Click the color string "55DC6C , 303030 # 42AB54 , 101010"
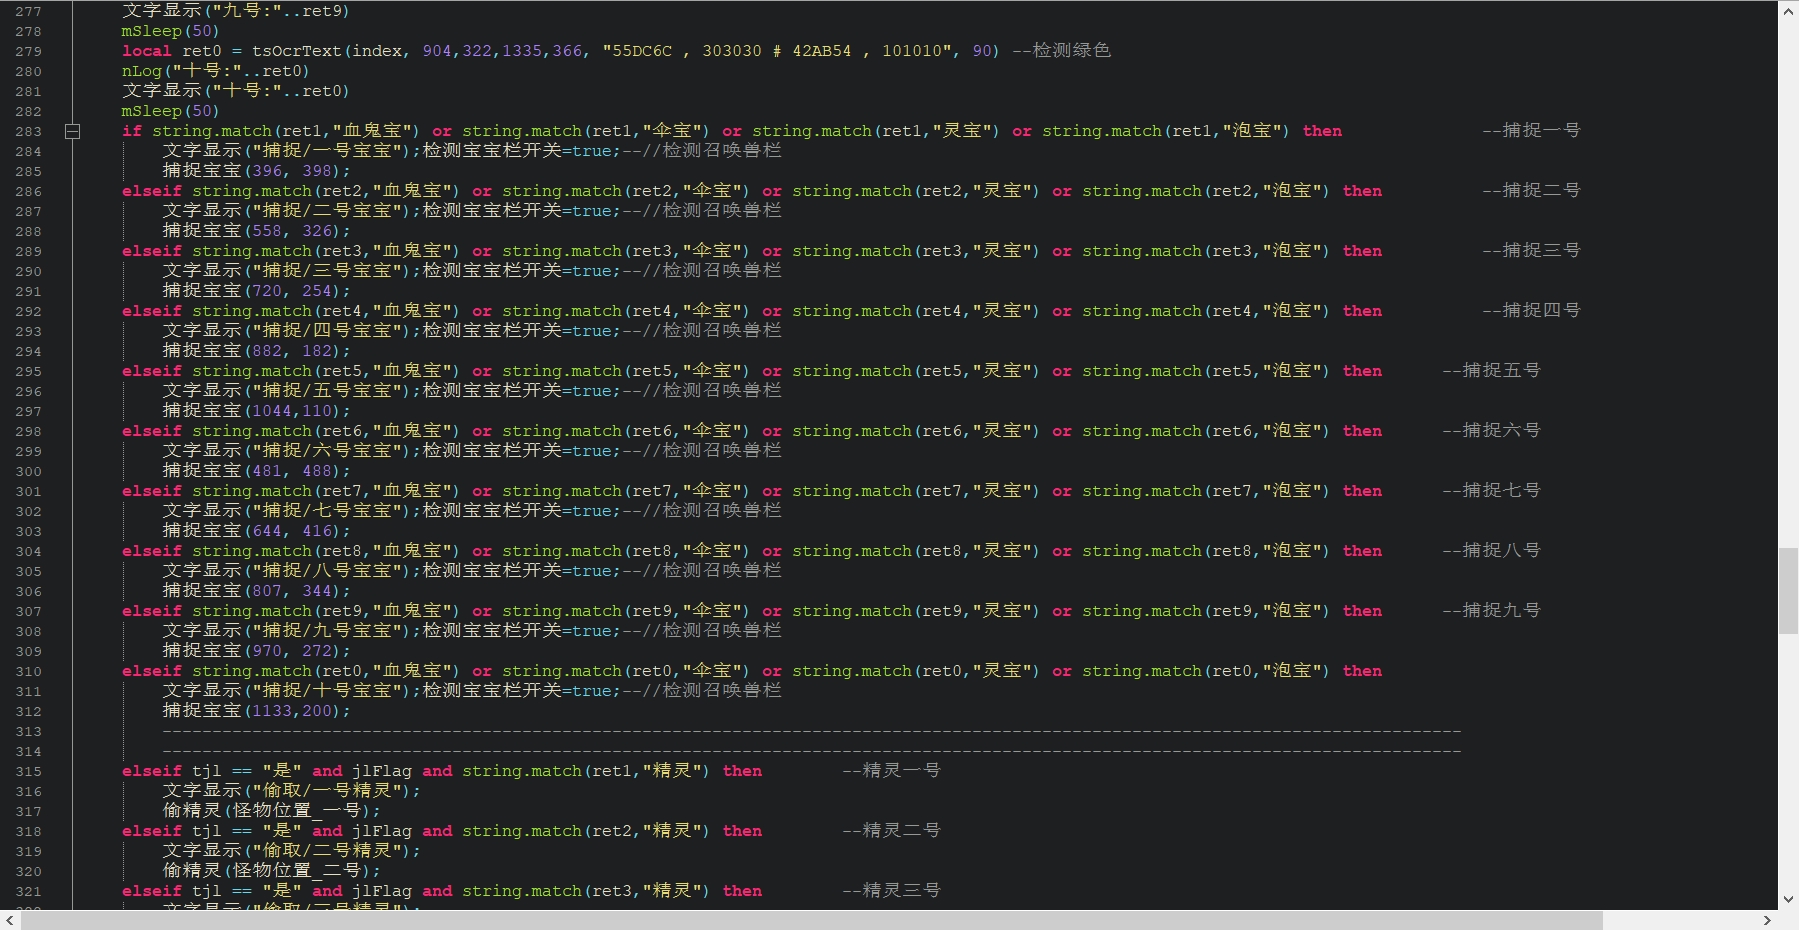The height and width of the screenshot is (930, 1799). tap(777, 51)
